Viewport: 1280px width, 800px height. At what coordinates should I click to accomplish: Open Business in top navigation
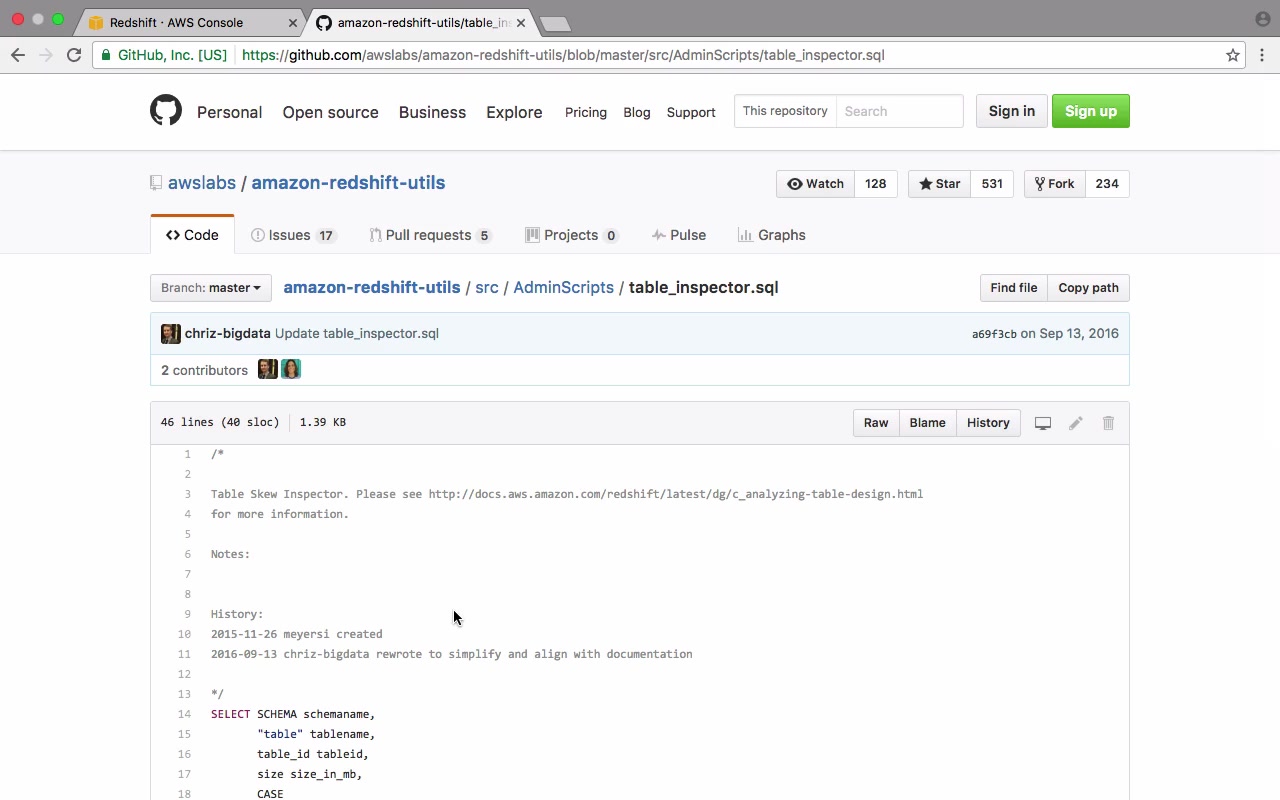coord(433,112)
